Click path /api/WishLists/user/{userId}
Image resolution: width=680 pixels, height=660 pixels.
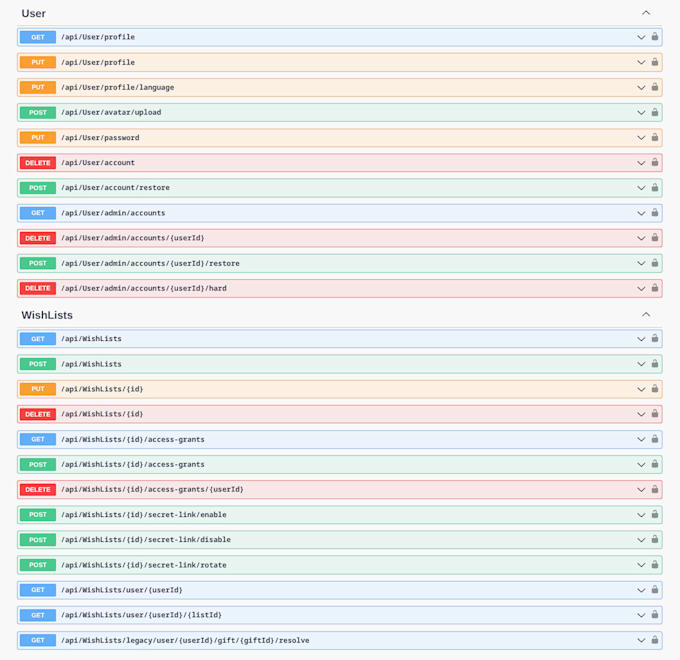[x=121, y=590]
